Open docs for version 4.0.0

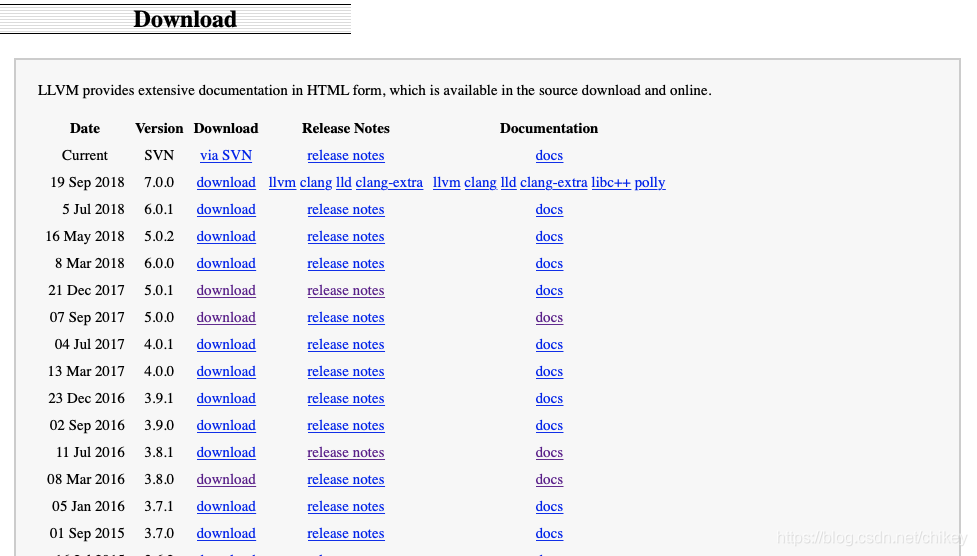tap(549, 371)
